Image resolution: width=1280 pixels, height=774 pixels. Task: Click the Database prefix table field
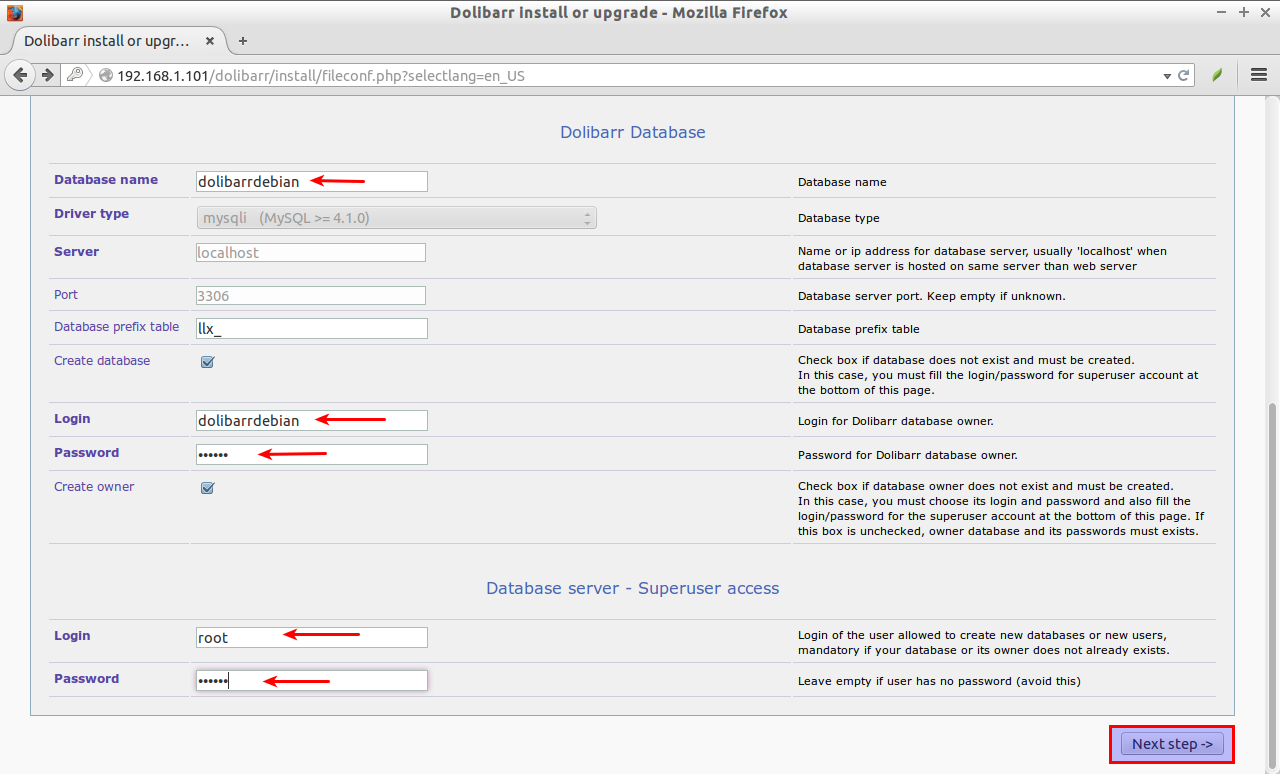click(x=312, y=328)
